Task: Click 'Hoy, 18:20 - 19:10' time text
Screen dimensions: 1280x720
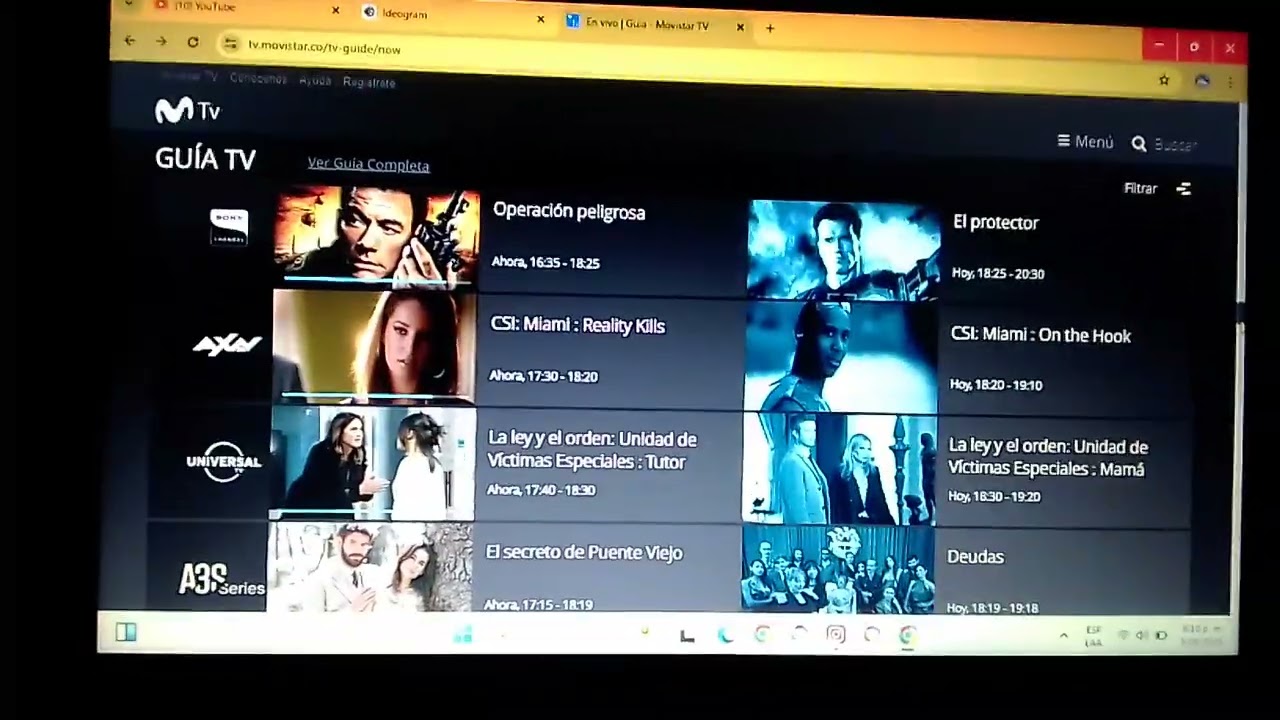Action: tap(996, 385)
